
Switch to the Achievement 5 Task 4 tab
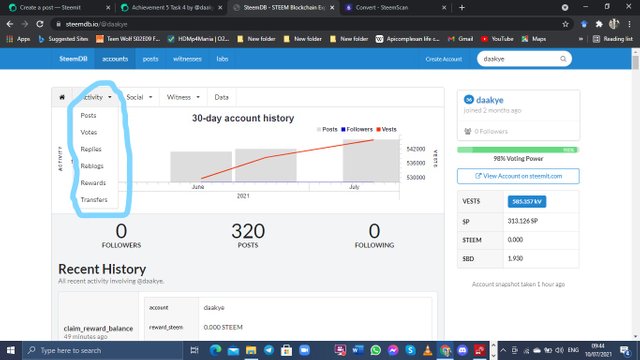[172, 7]
